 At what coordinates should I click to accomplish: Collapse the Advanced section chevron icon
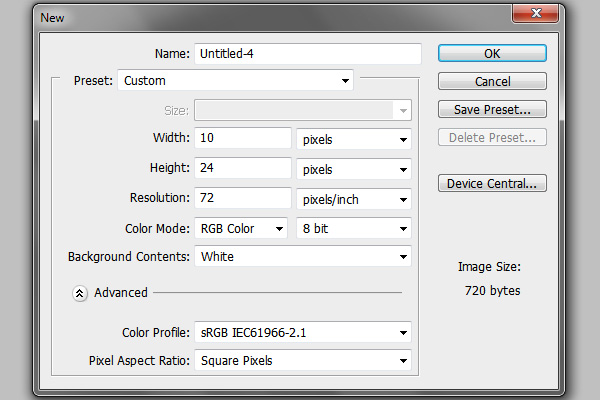80,293
